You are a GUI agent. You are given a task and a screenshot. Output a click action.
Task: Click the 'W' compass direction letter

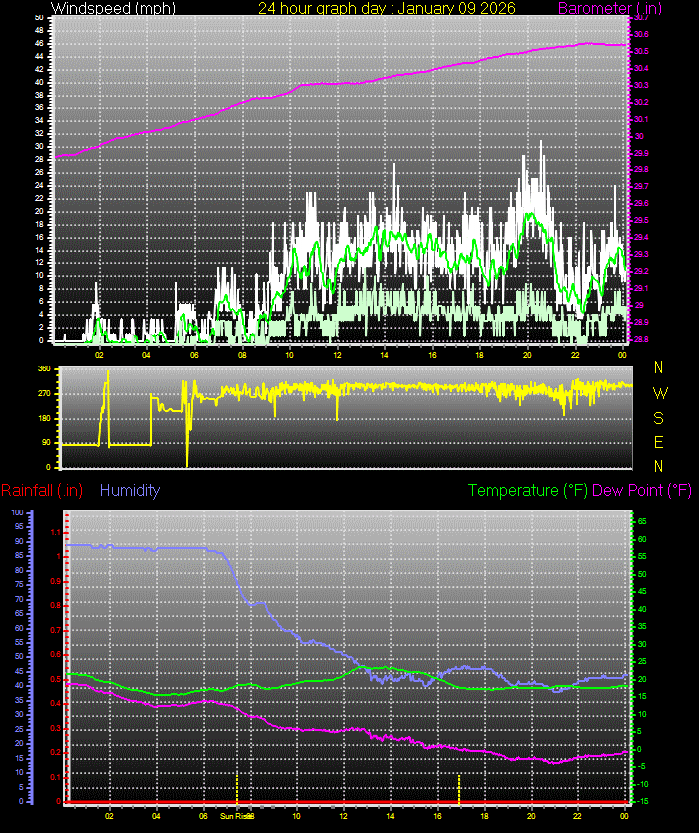pyautogui.click(x=659, y=393)
